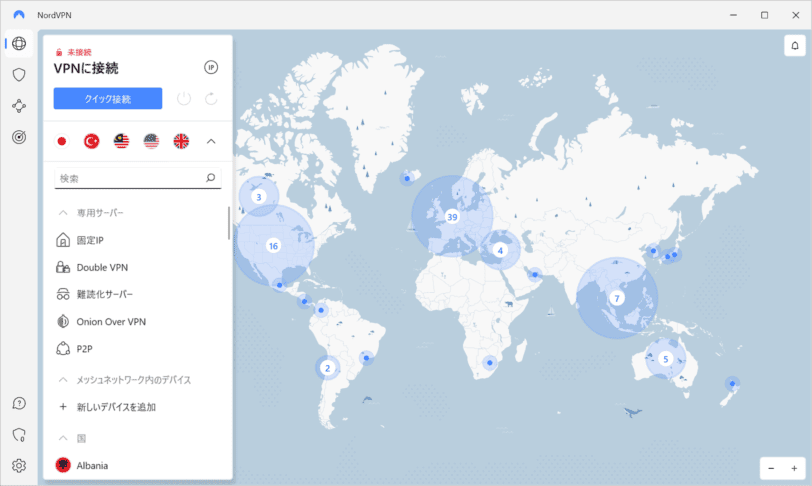Open the Dark Web Monitor target icon
The width and height of the screenshot is (812, 486).
(19, 137)
